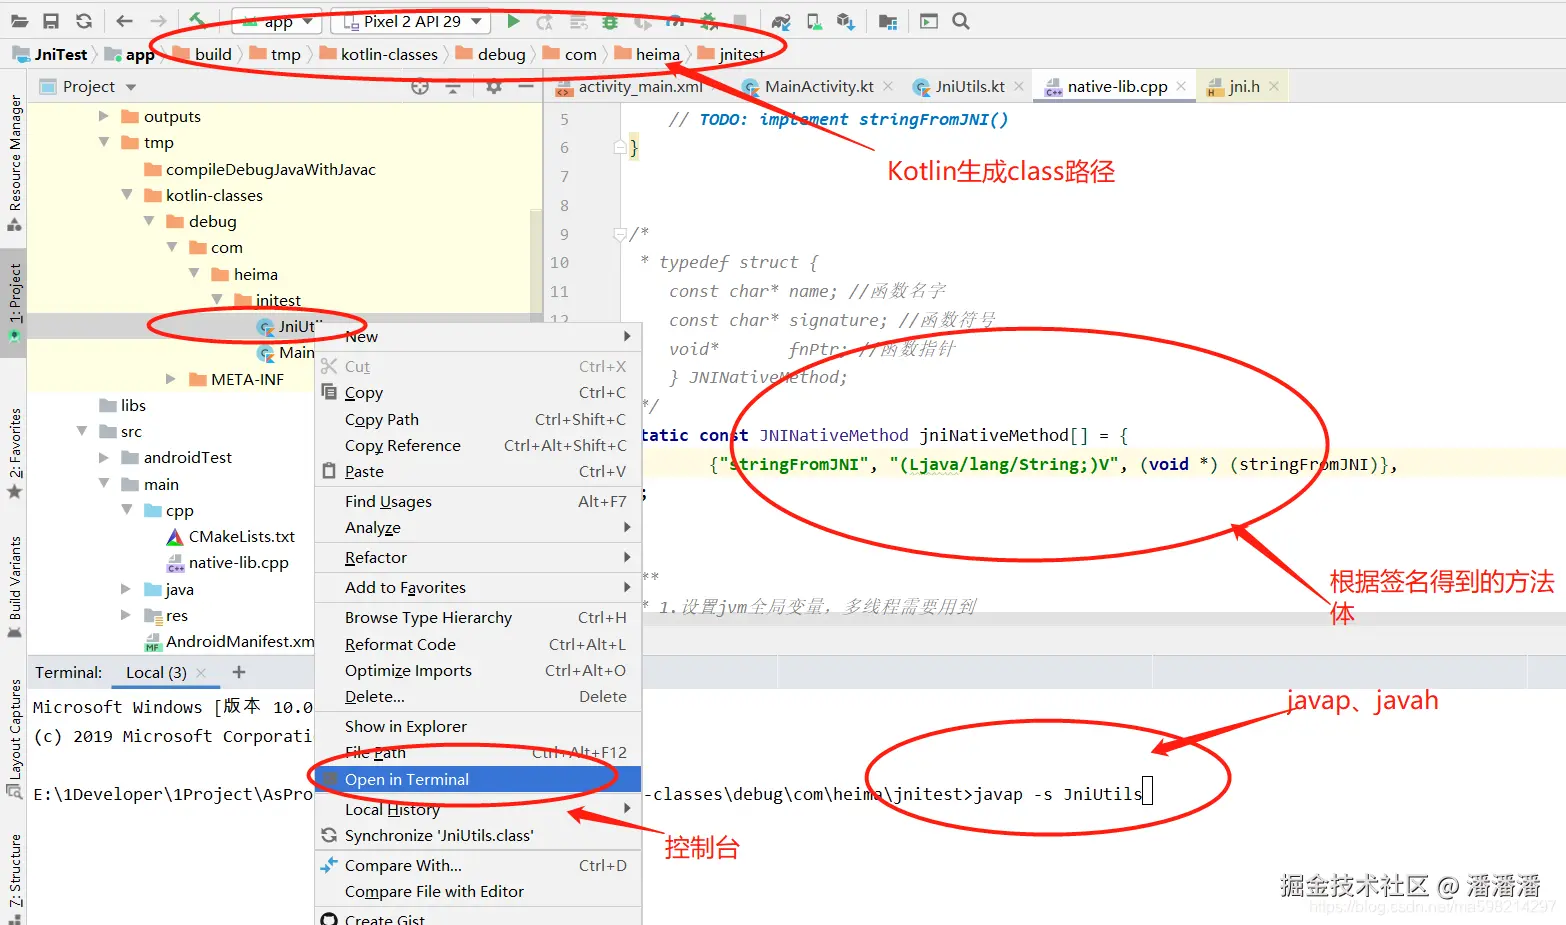Choose Reformat Code menu item
Image resolution: width=1566 pixels, height=925 pixels.
point(478,644)
